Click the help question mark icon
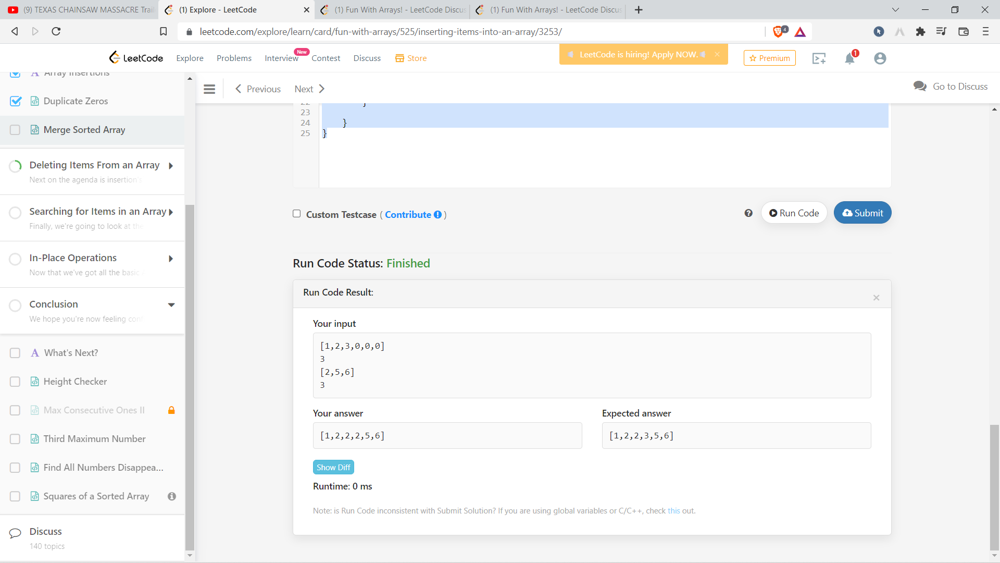The width and height of the screenshot is (1000, 563). pos(748,213)
